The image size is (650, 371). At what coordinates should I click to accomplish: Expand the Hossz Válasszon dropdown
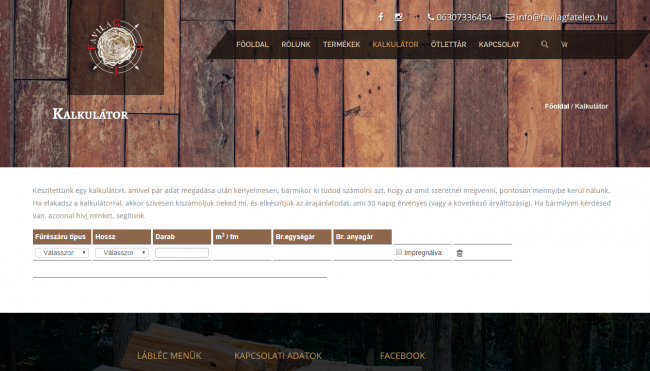[x=122, y=252]
